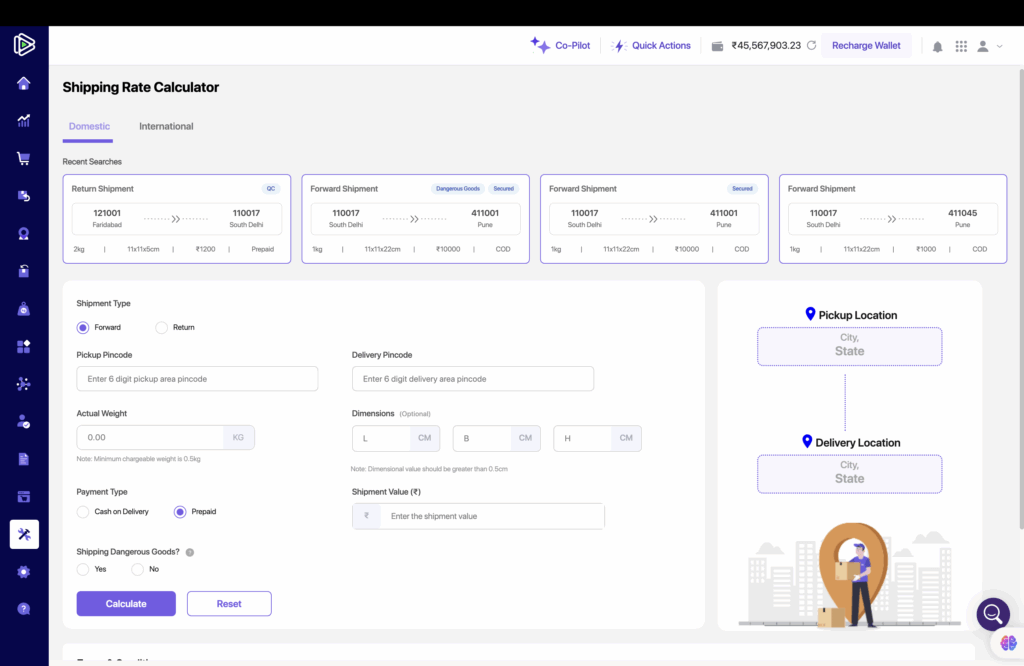Switch to the International tab

tap(166, 127)
